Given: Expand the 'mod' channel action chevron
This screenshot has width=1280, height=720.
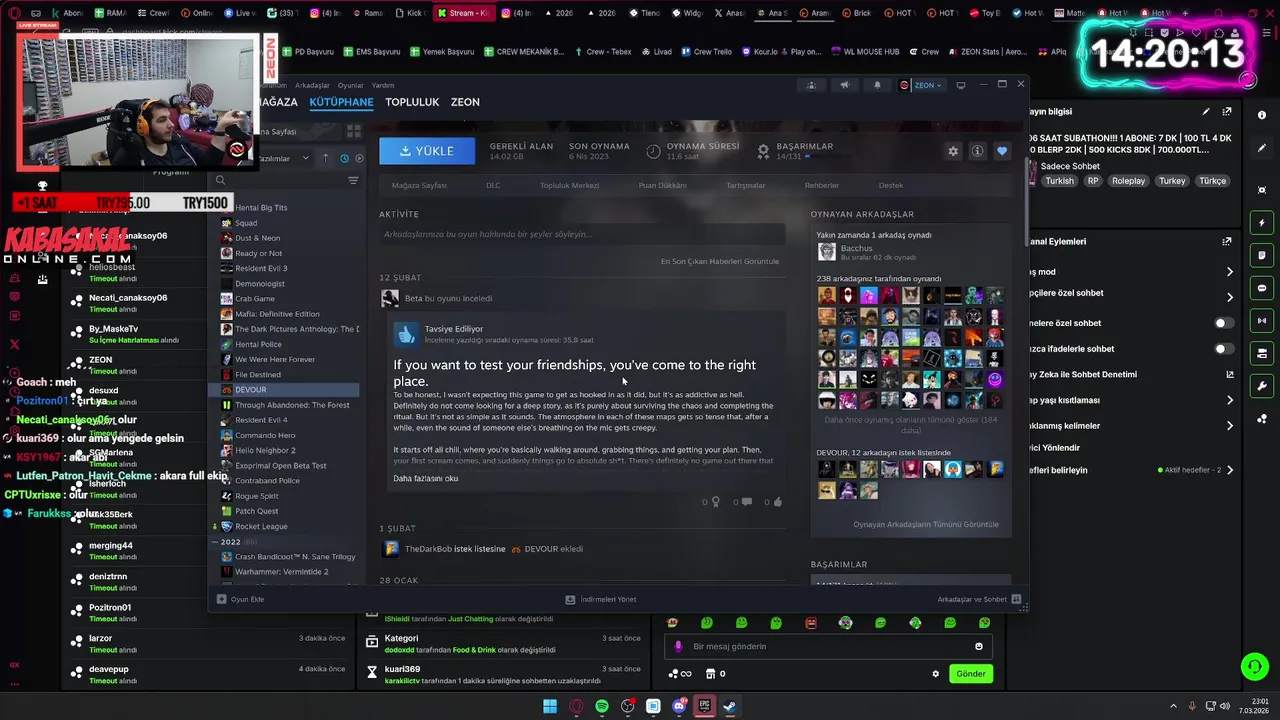Looking at the screenshot, I should [1230, 272].
